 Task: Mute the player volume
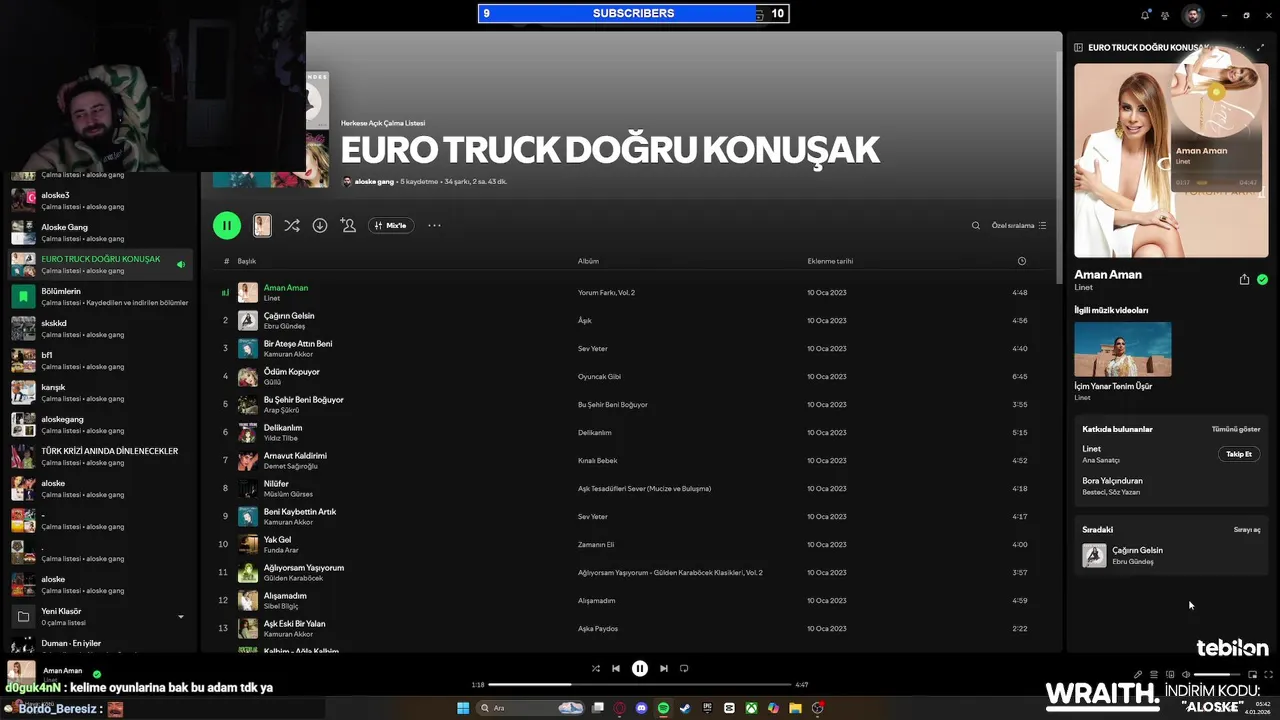point(1186,674)
